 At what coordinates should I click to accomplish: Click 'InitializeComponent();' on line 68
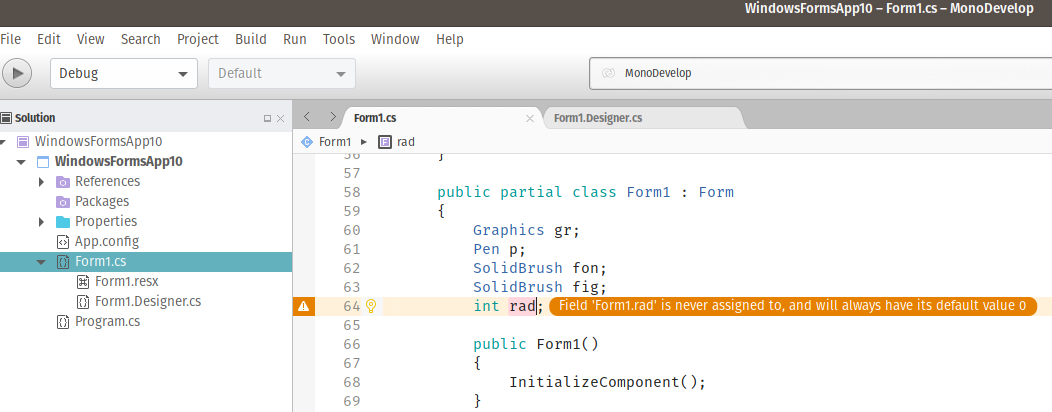(607, 382)
